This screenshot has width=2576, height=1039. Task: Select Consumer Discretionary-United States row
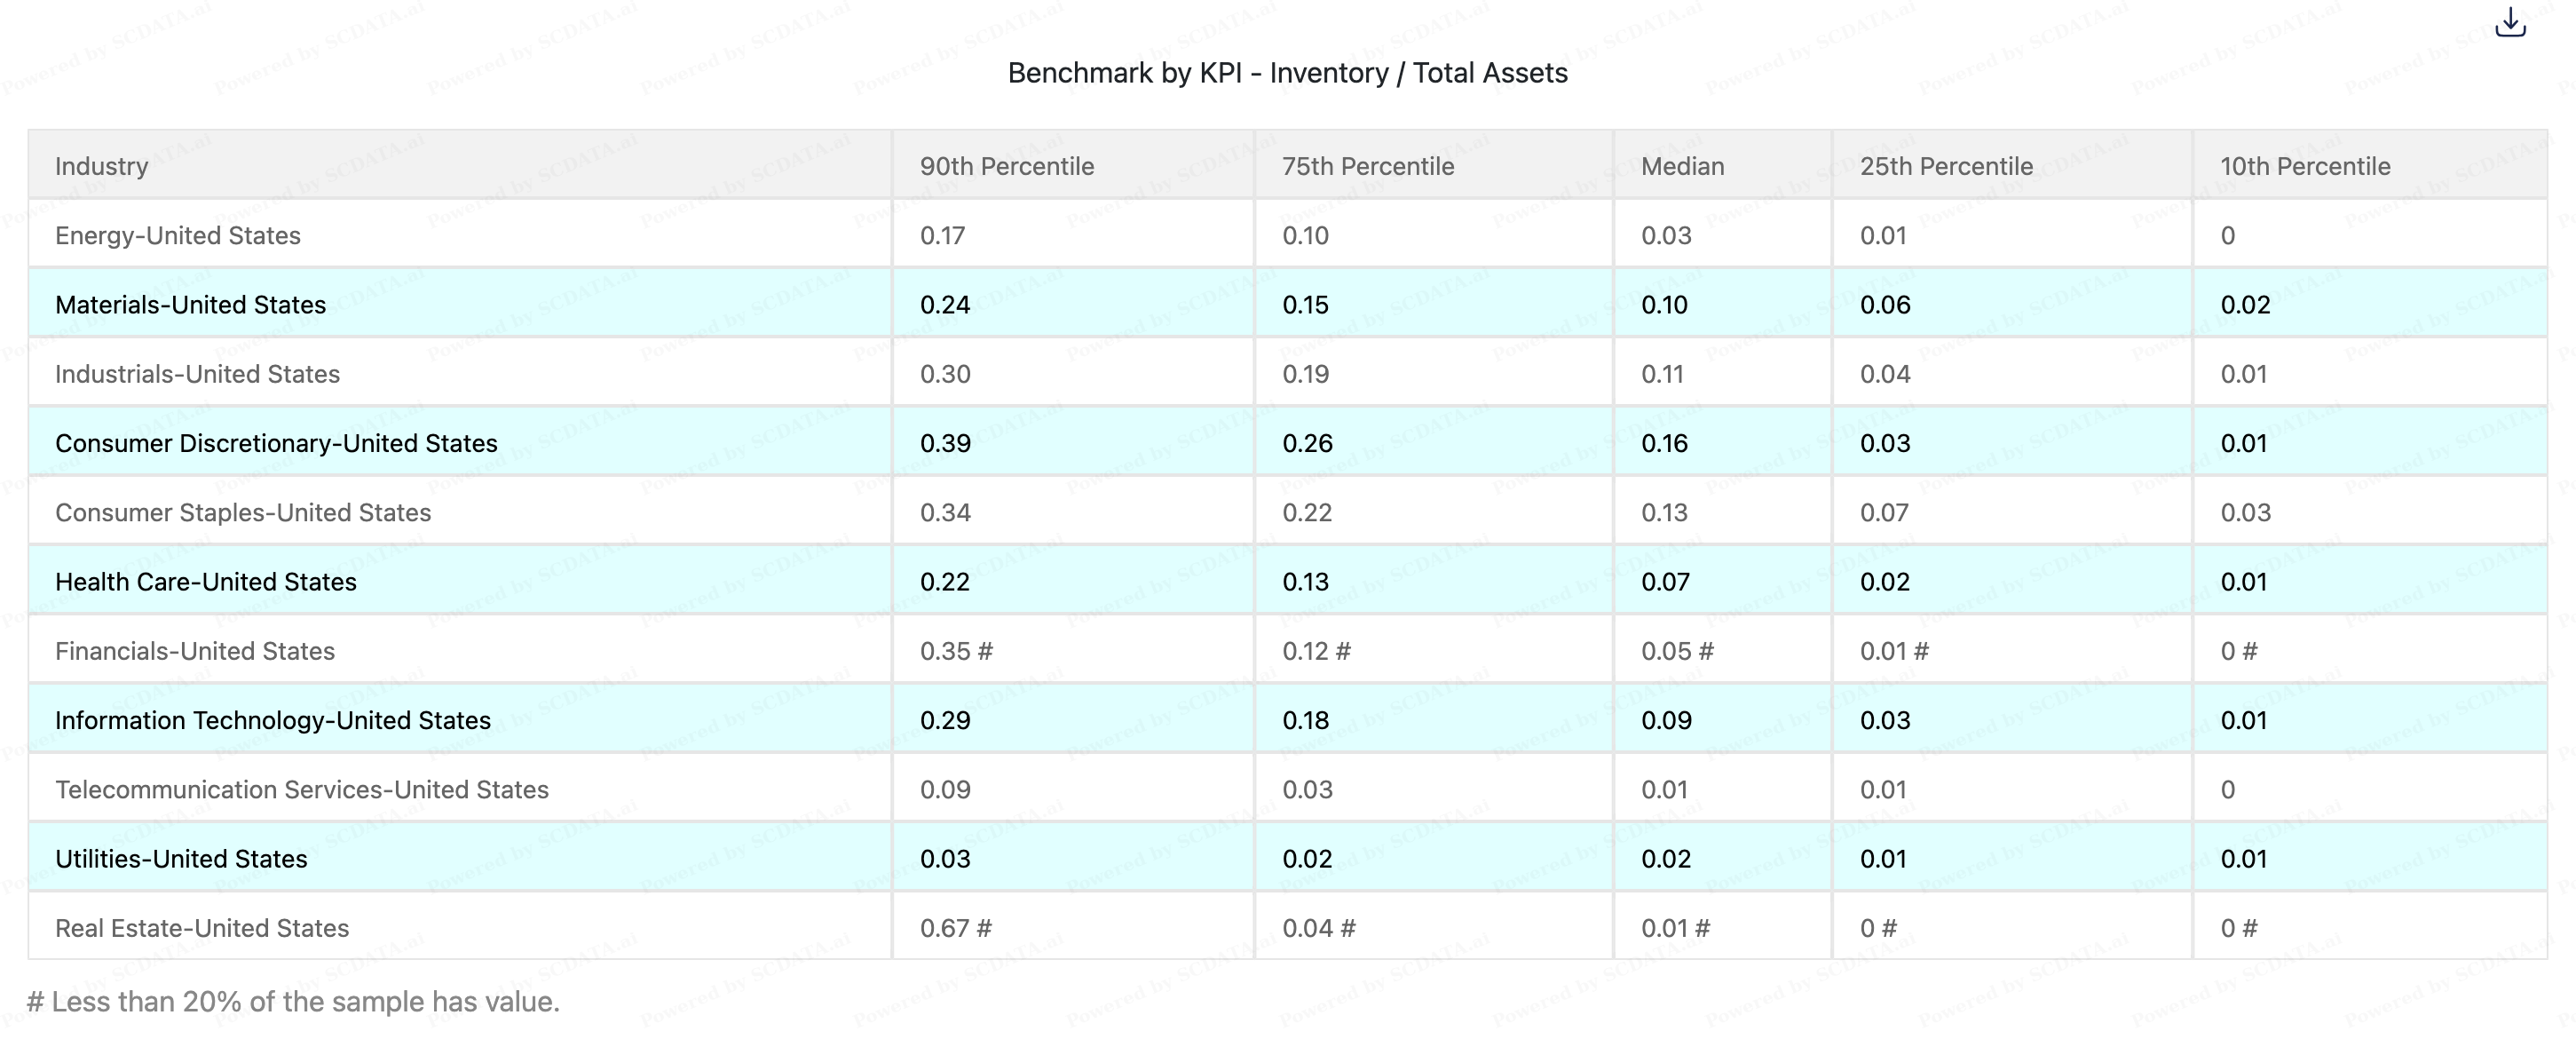(276, 443)
